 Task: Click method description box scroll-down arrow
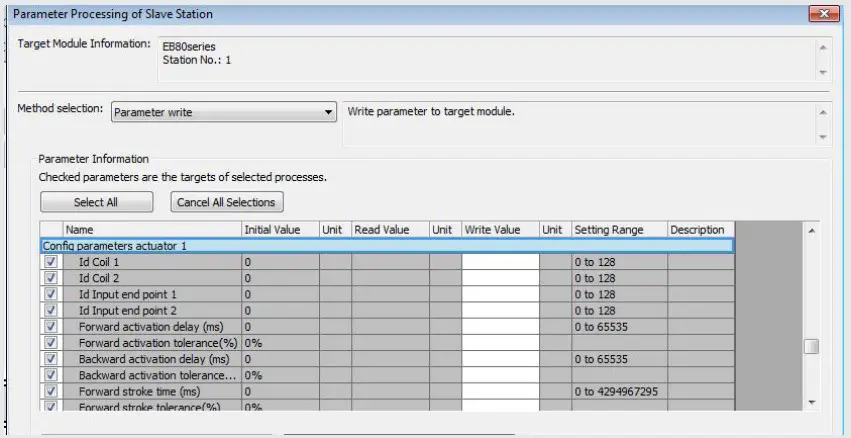tap(823, 137)
